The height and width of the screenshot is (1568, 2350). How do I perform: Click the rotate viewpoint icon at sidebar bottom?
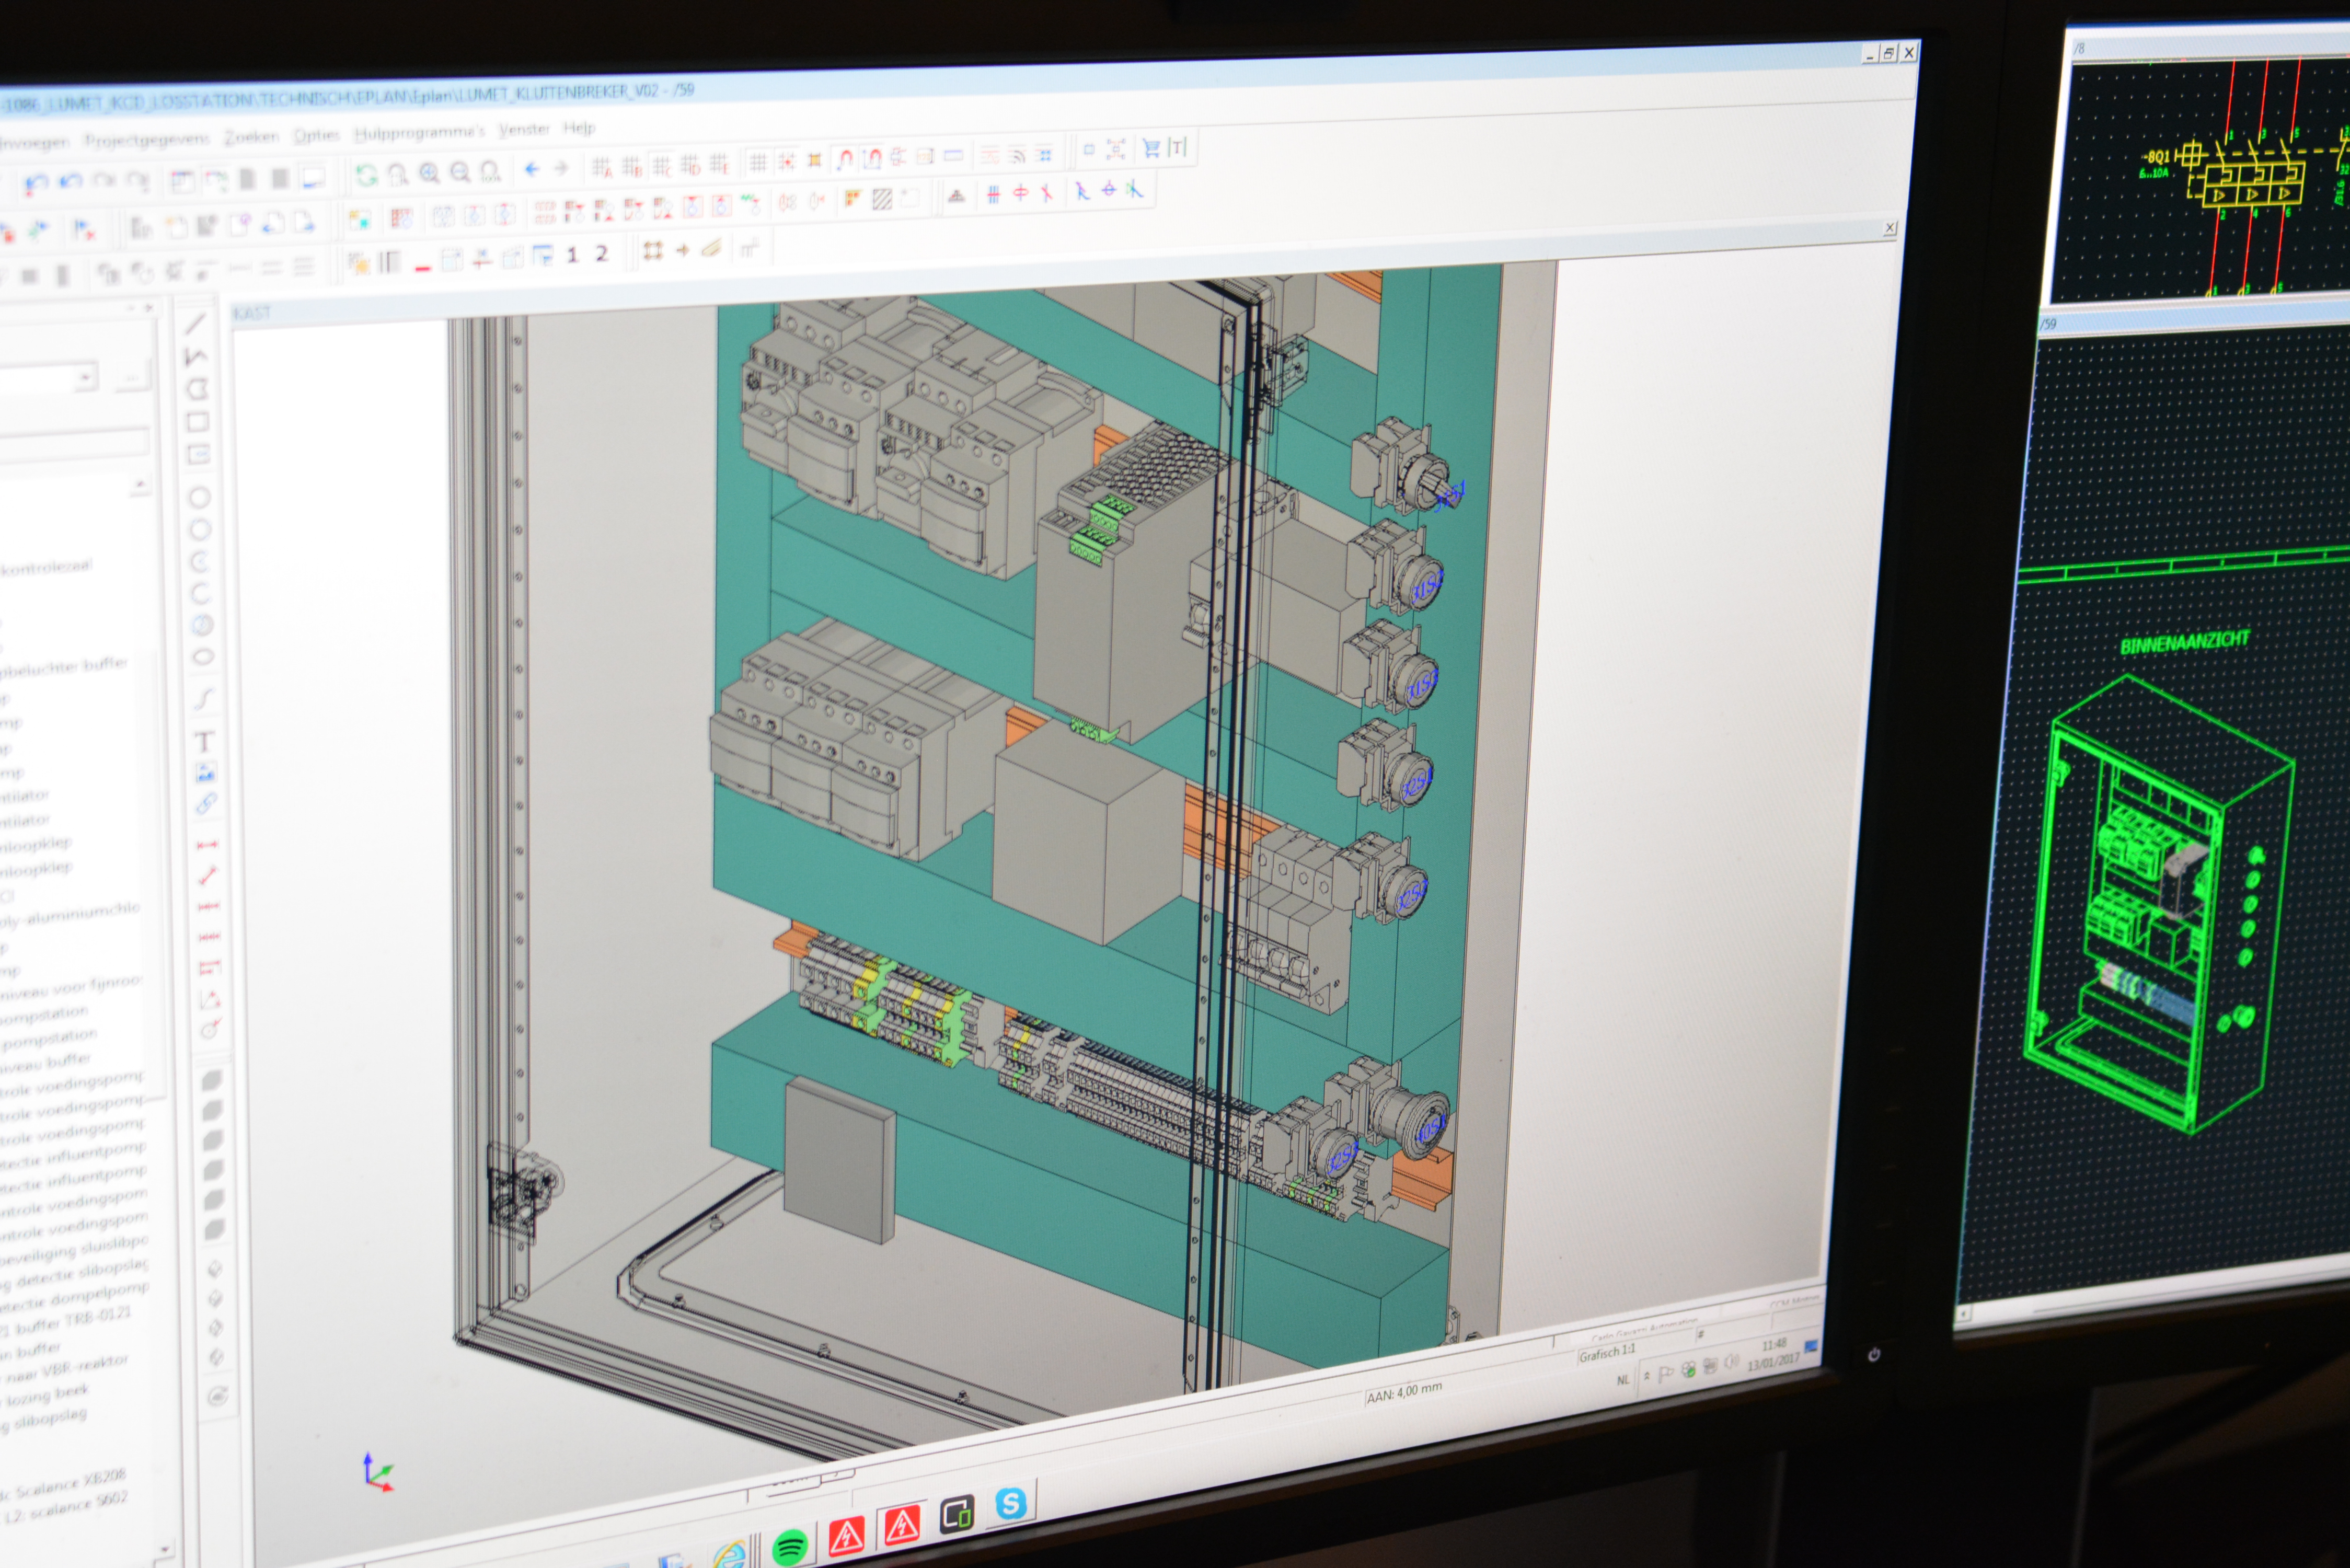(218, 1396)
